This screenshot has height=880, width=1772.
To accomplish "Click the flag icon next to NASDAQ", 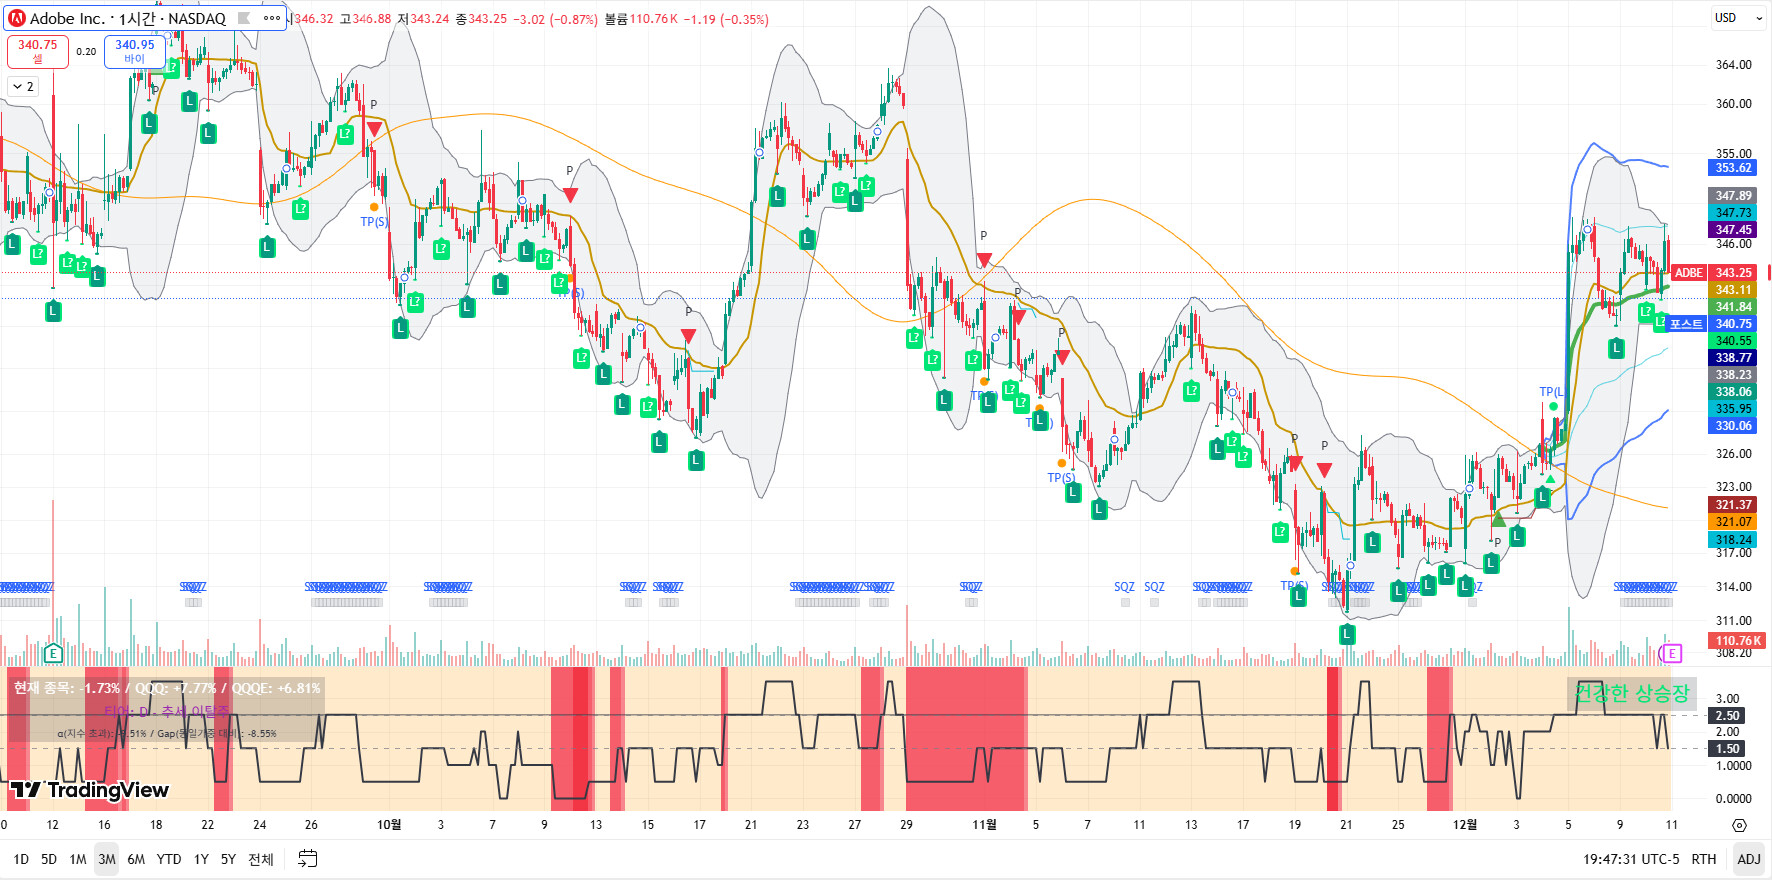I will pyautogui.click(x=243, y=18).
